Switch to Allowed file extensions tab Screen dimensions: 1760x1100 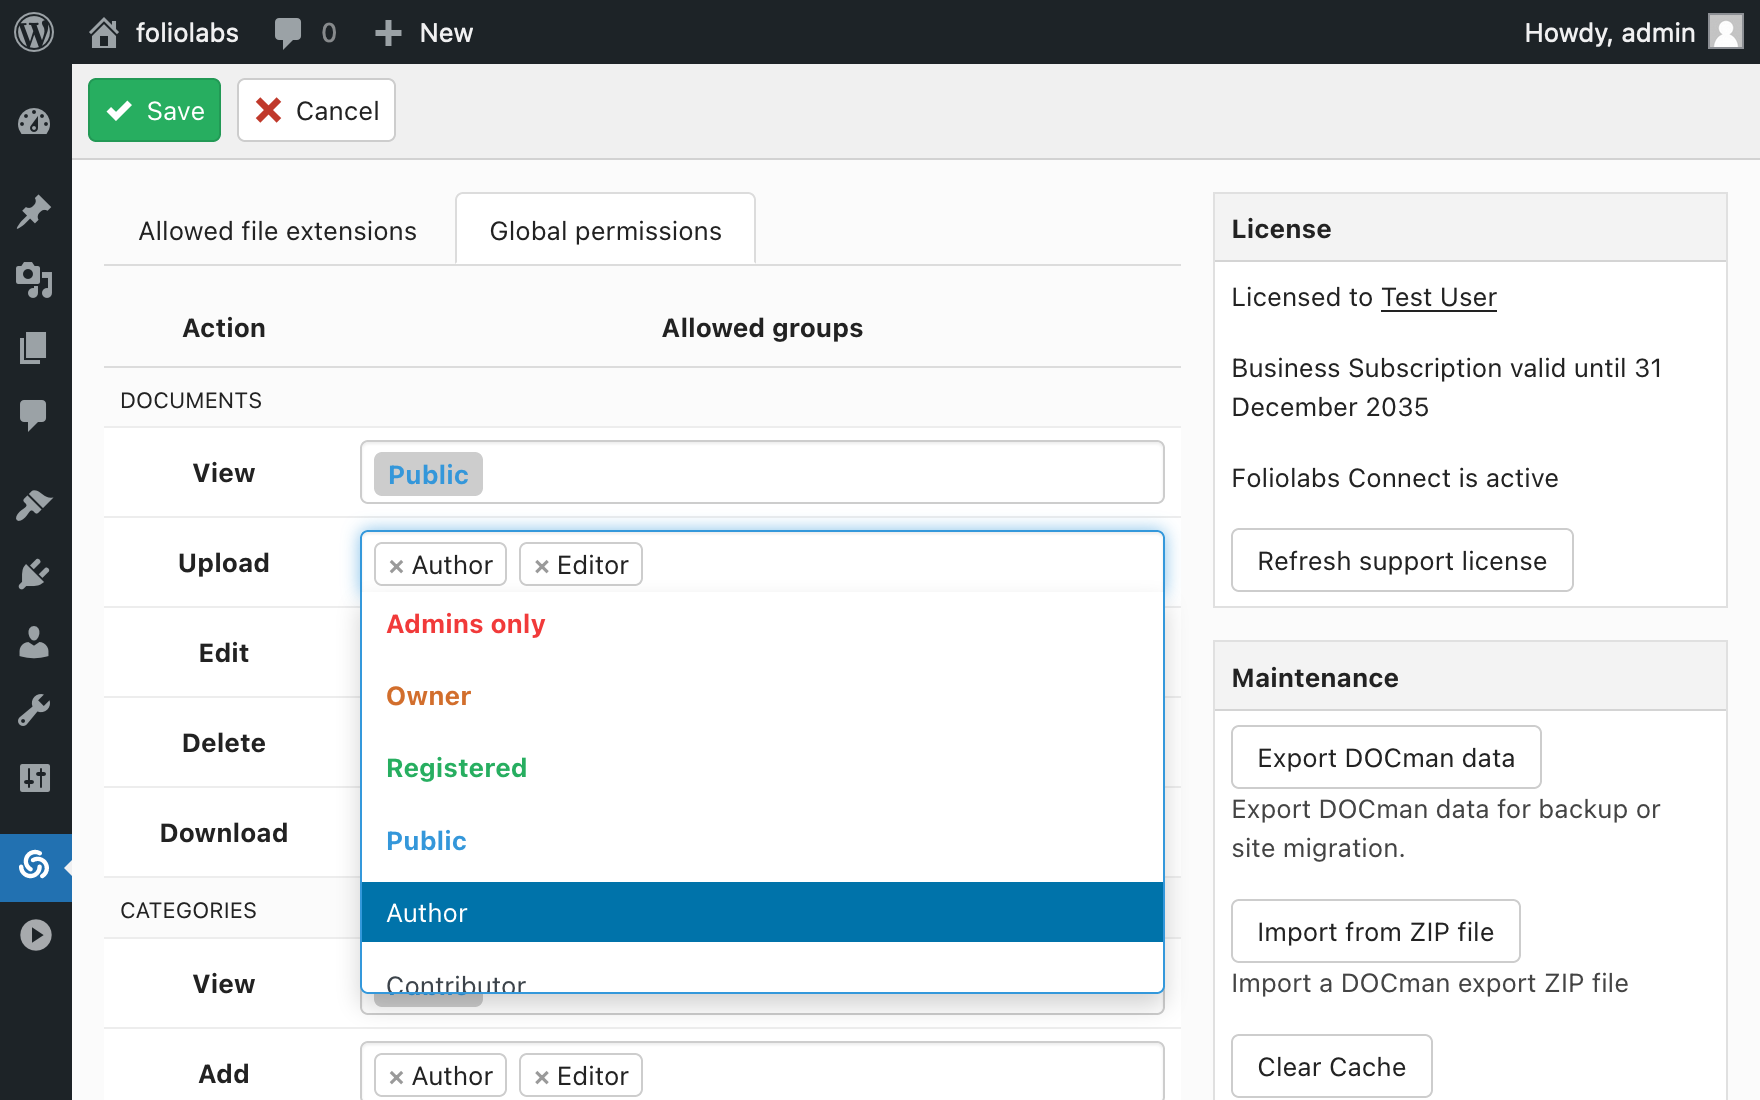[278, 231]
